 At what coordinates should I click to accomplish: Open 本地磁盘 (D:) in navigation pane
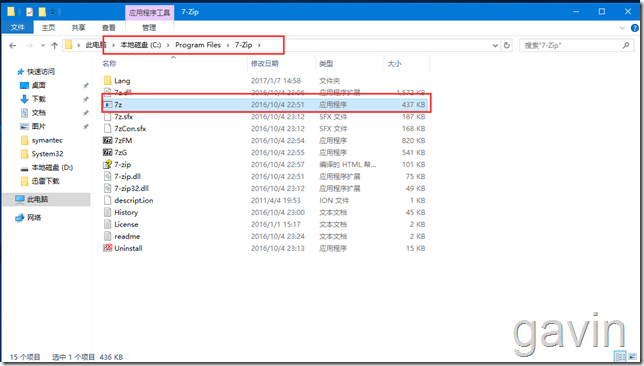(52, 168)
